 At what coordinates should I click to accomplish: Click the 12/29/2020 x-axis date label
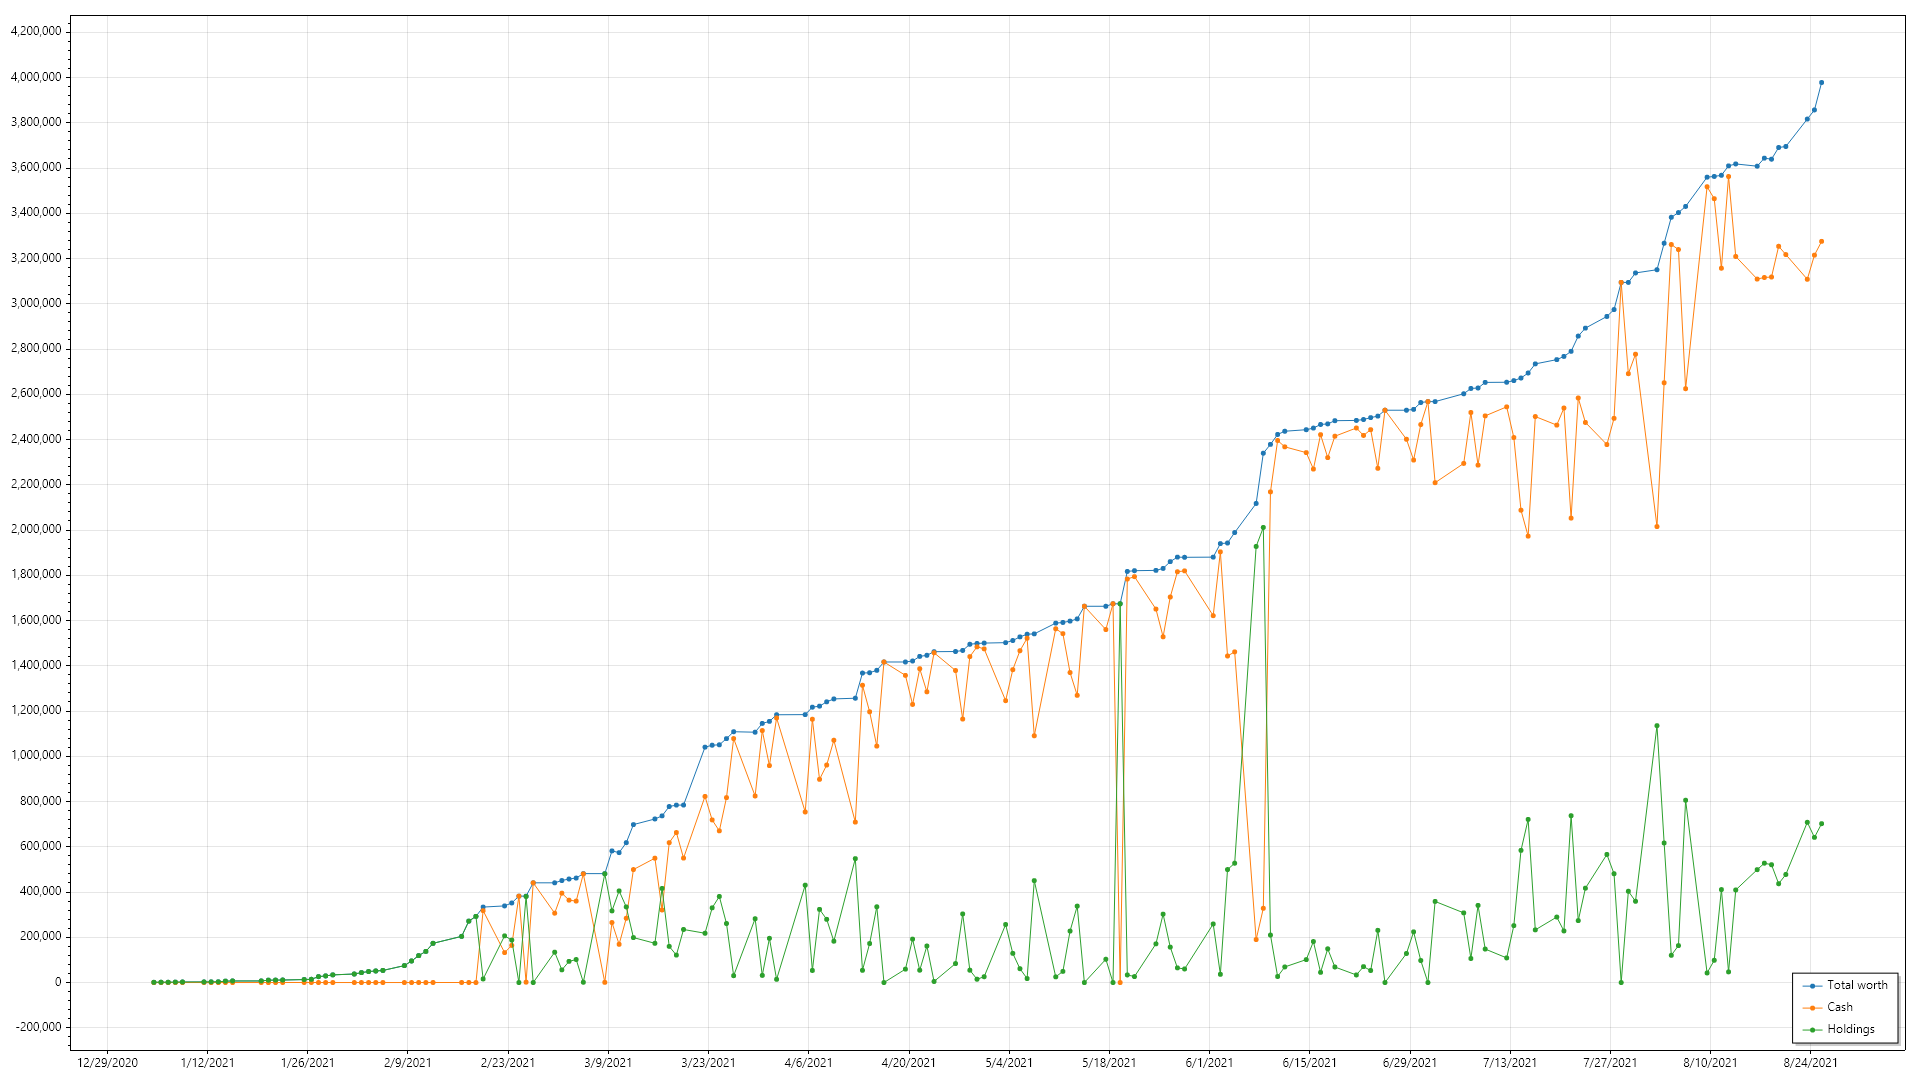[107, 1063]
